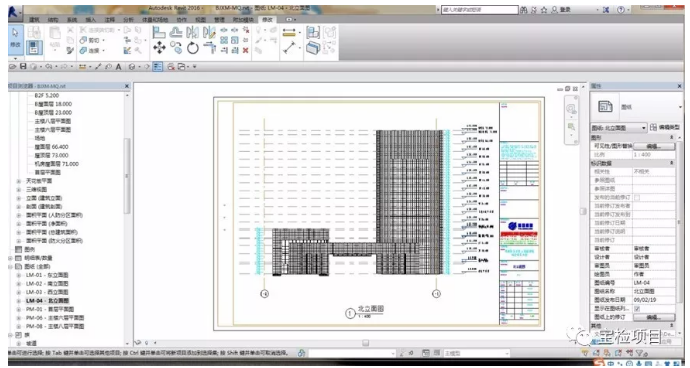Toggle the issued current revision checkbox
This screenshot has width=690, height=368.
tap(637, 198)
